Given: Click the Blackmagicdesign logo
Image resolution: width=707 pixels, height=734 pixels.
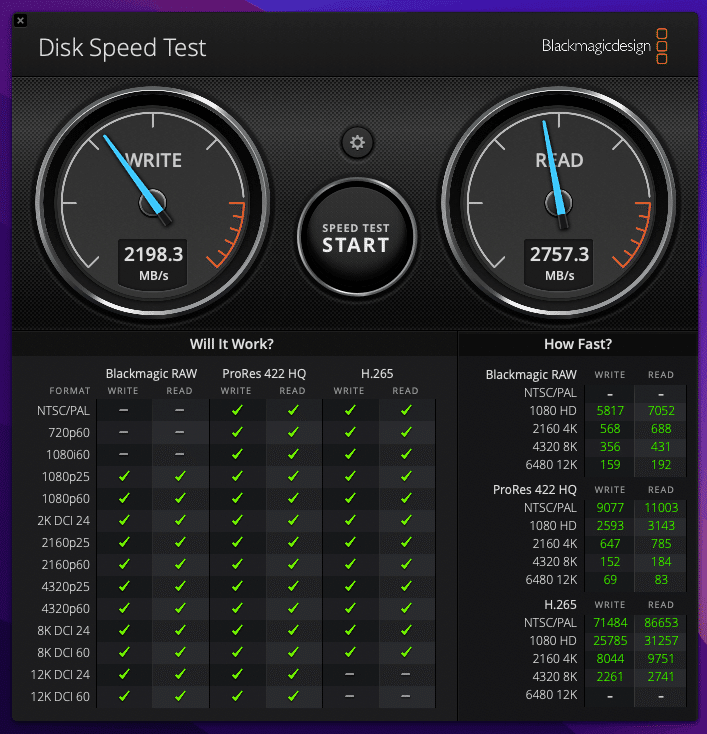Looking at the screenshot, I should [604, 46].
